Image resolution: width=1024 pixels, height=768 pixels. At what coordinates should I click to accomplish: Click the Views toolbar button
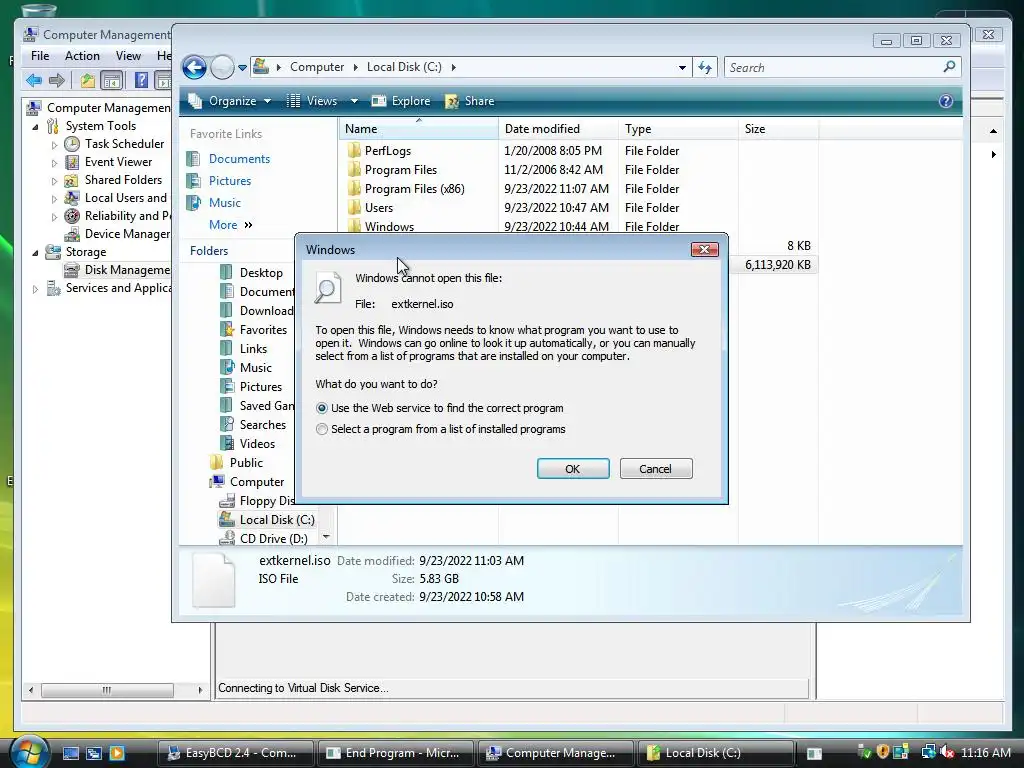[313, 101]
